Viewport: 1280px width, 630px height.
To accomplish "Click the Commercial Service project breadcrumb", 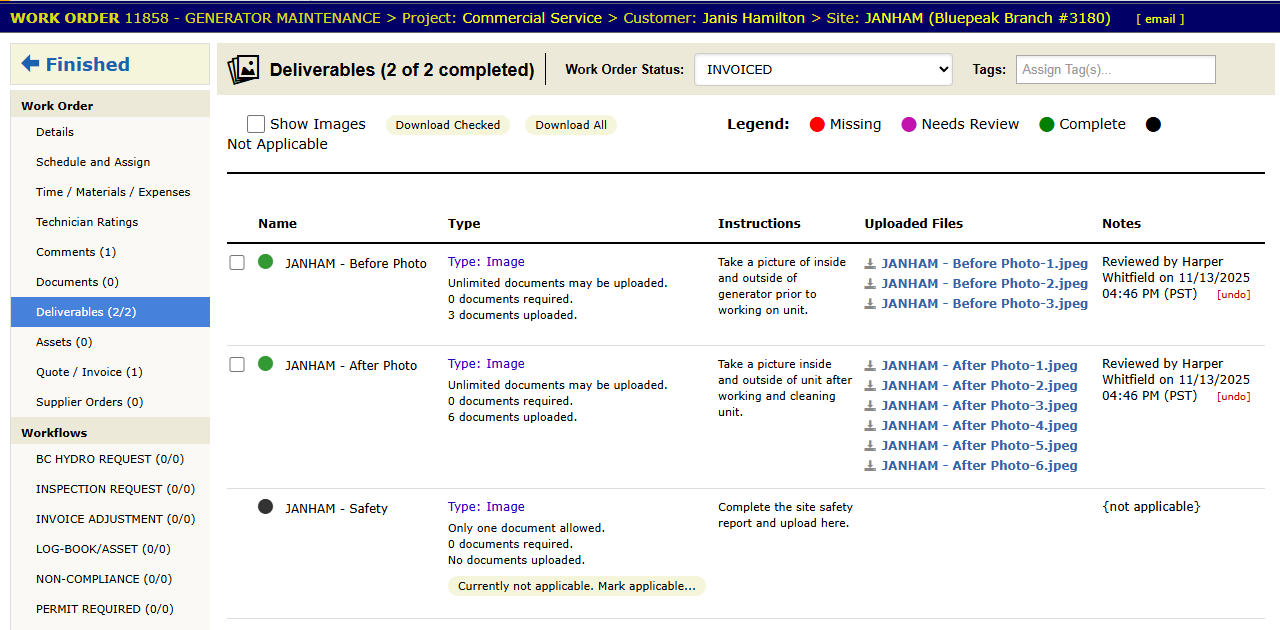I will pyautogui.click(x=532, y=18).
